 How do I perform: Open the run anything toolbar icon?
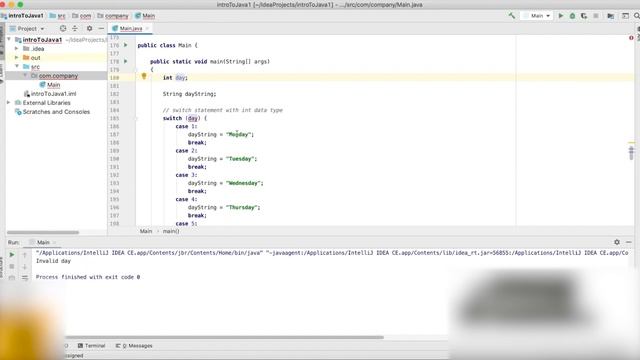click(x=625, y=16)
